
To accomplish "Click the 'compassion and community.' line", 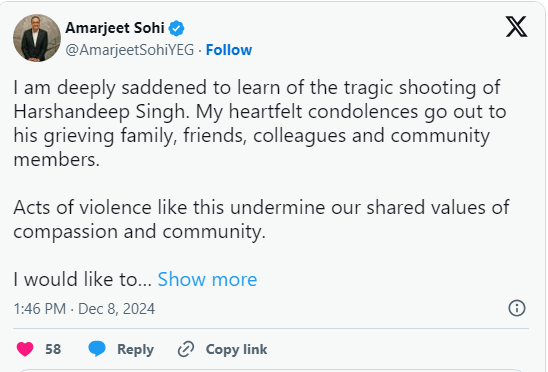I will click(x=139, y=232).
